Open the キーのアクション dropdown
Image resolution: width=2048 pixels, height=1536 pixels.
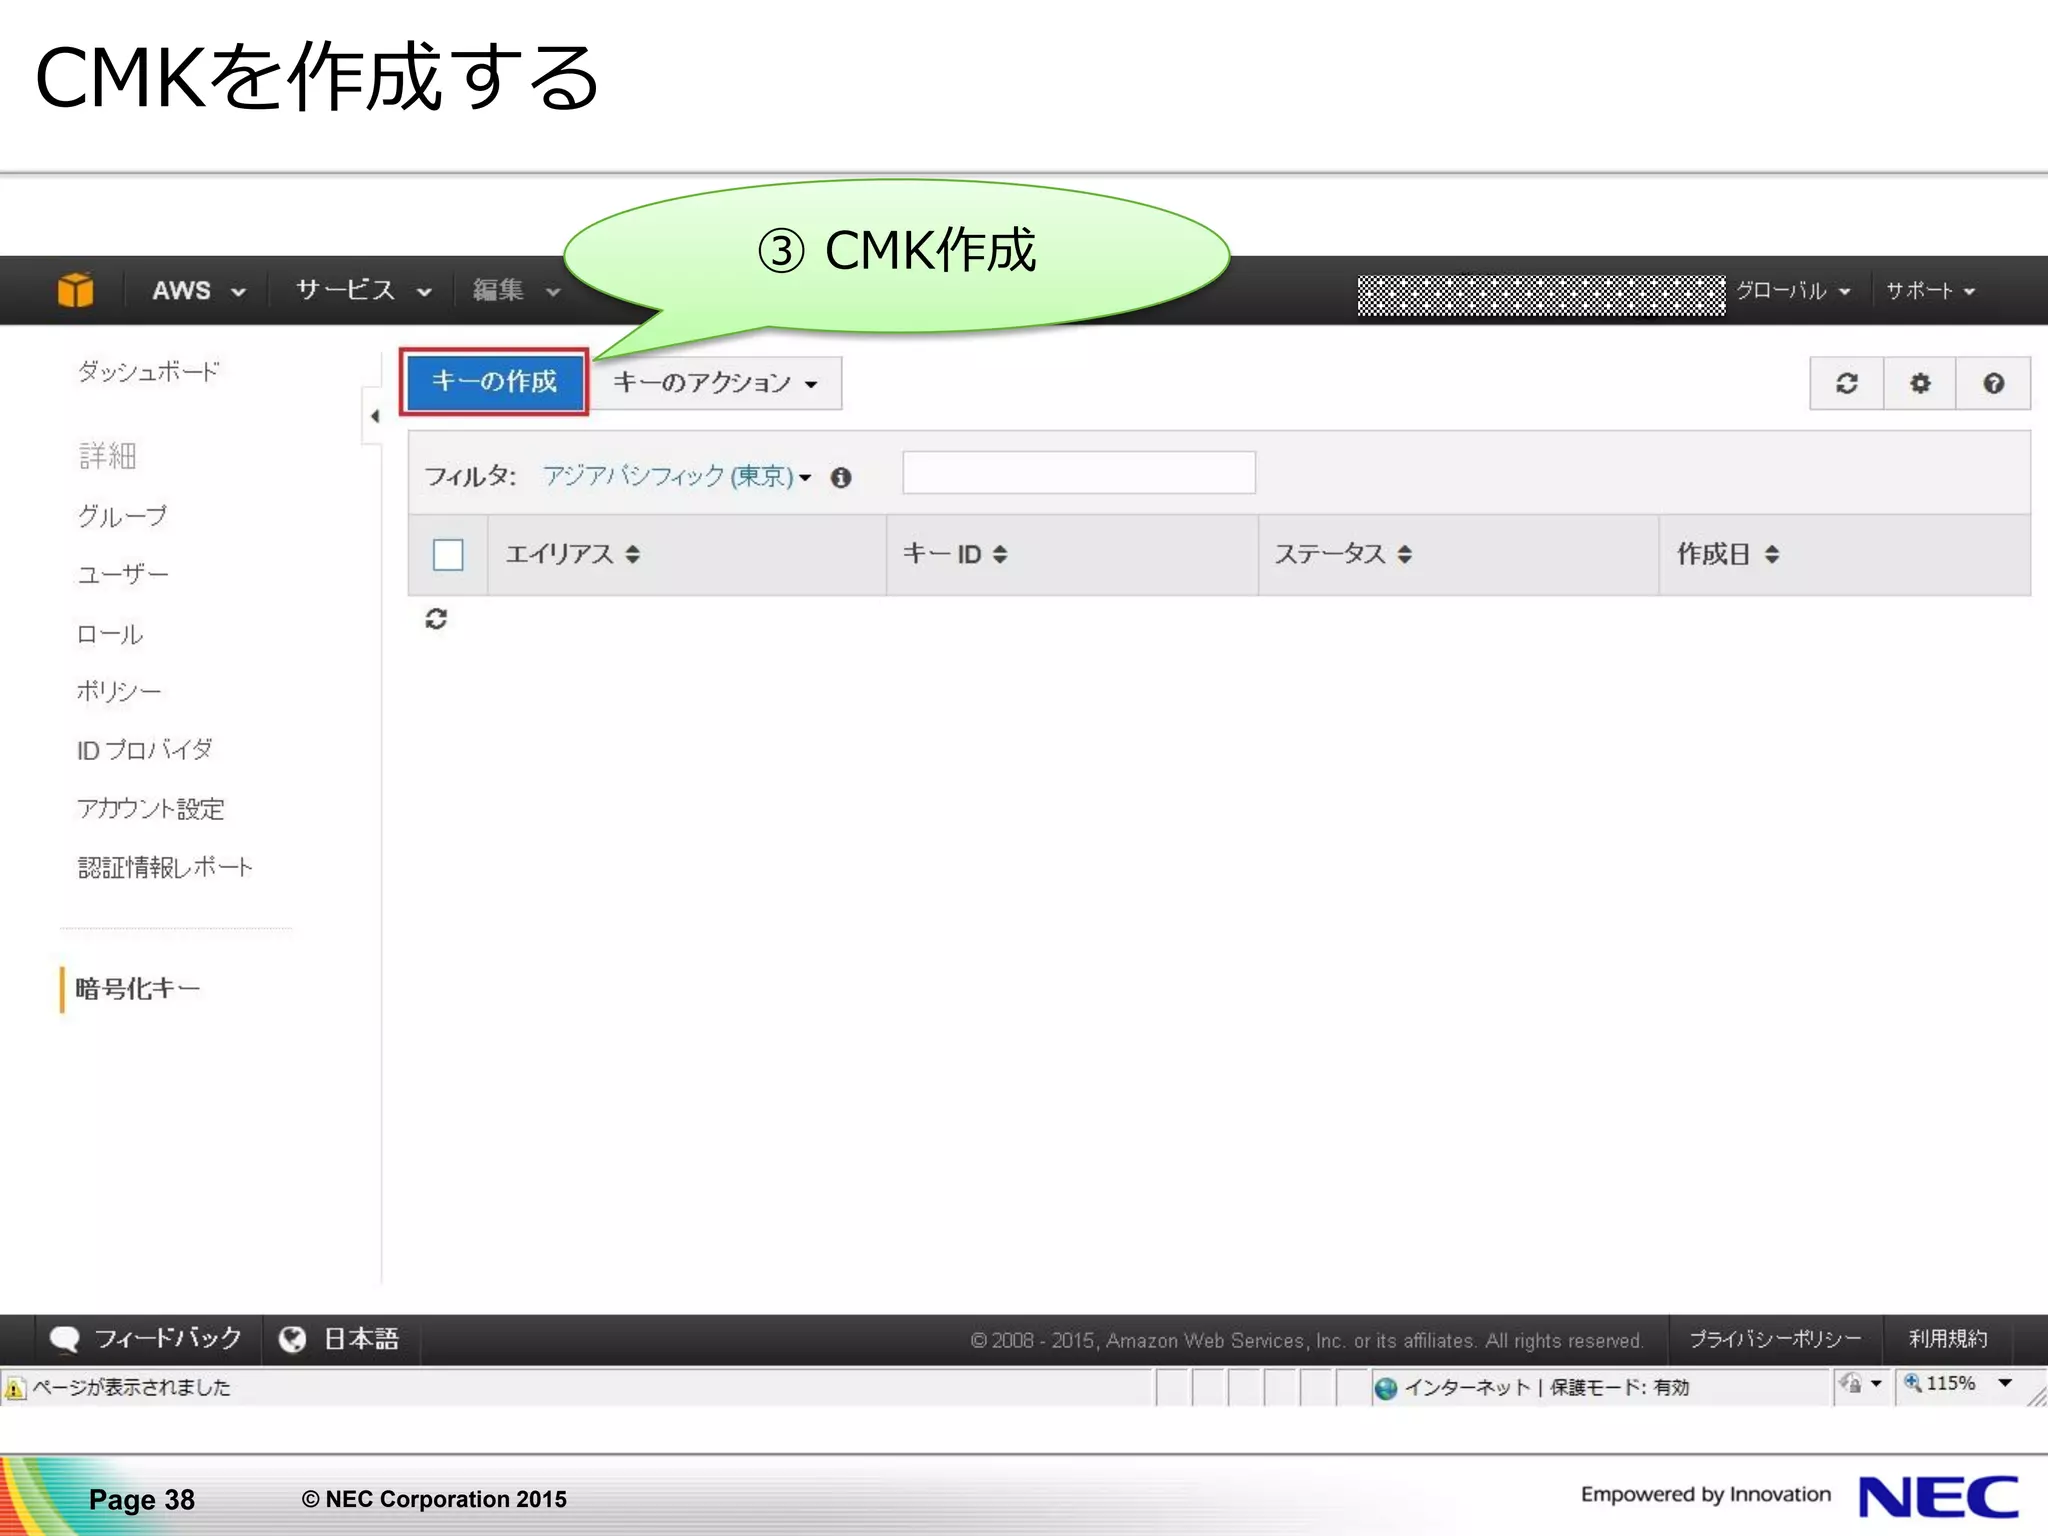point(714,383)
